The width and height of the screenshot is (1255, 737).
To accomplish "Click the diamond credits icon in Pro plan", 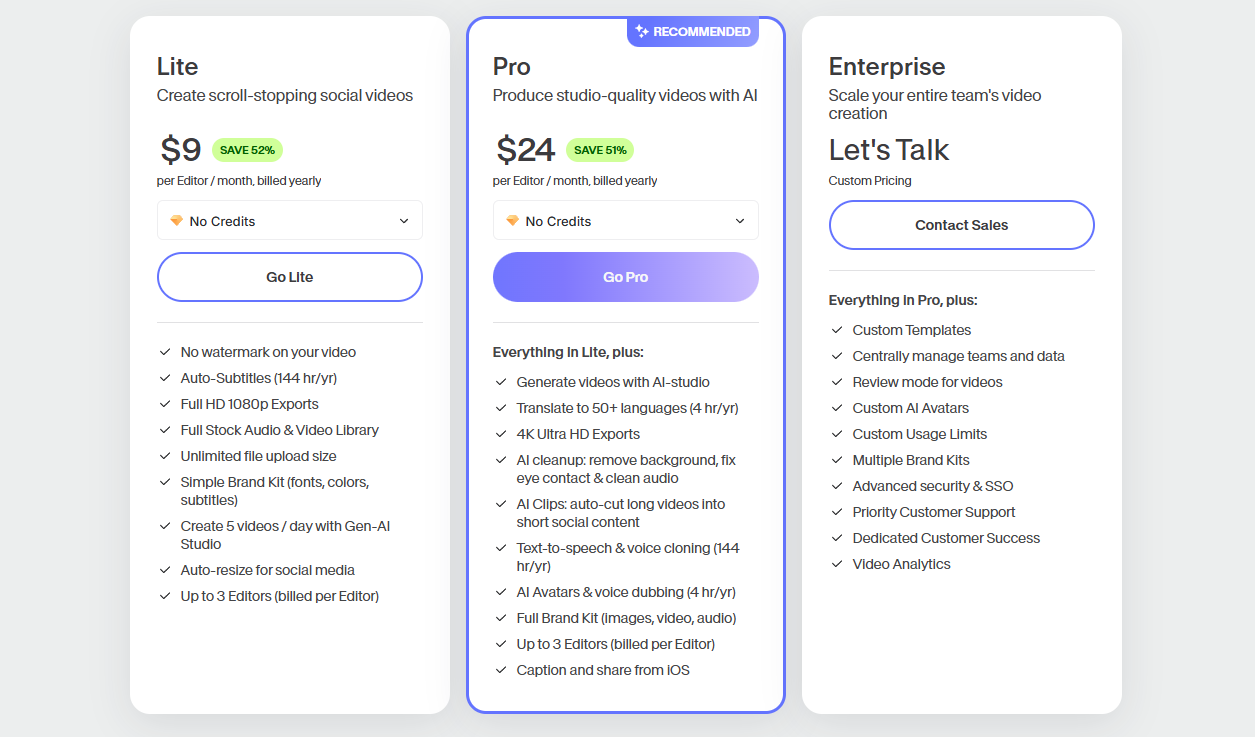I will (513, 221).
